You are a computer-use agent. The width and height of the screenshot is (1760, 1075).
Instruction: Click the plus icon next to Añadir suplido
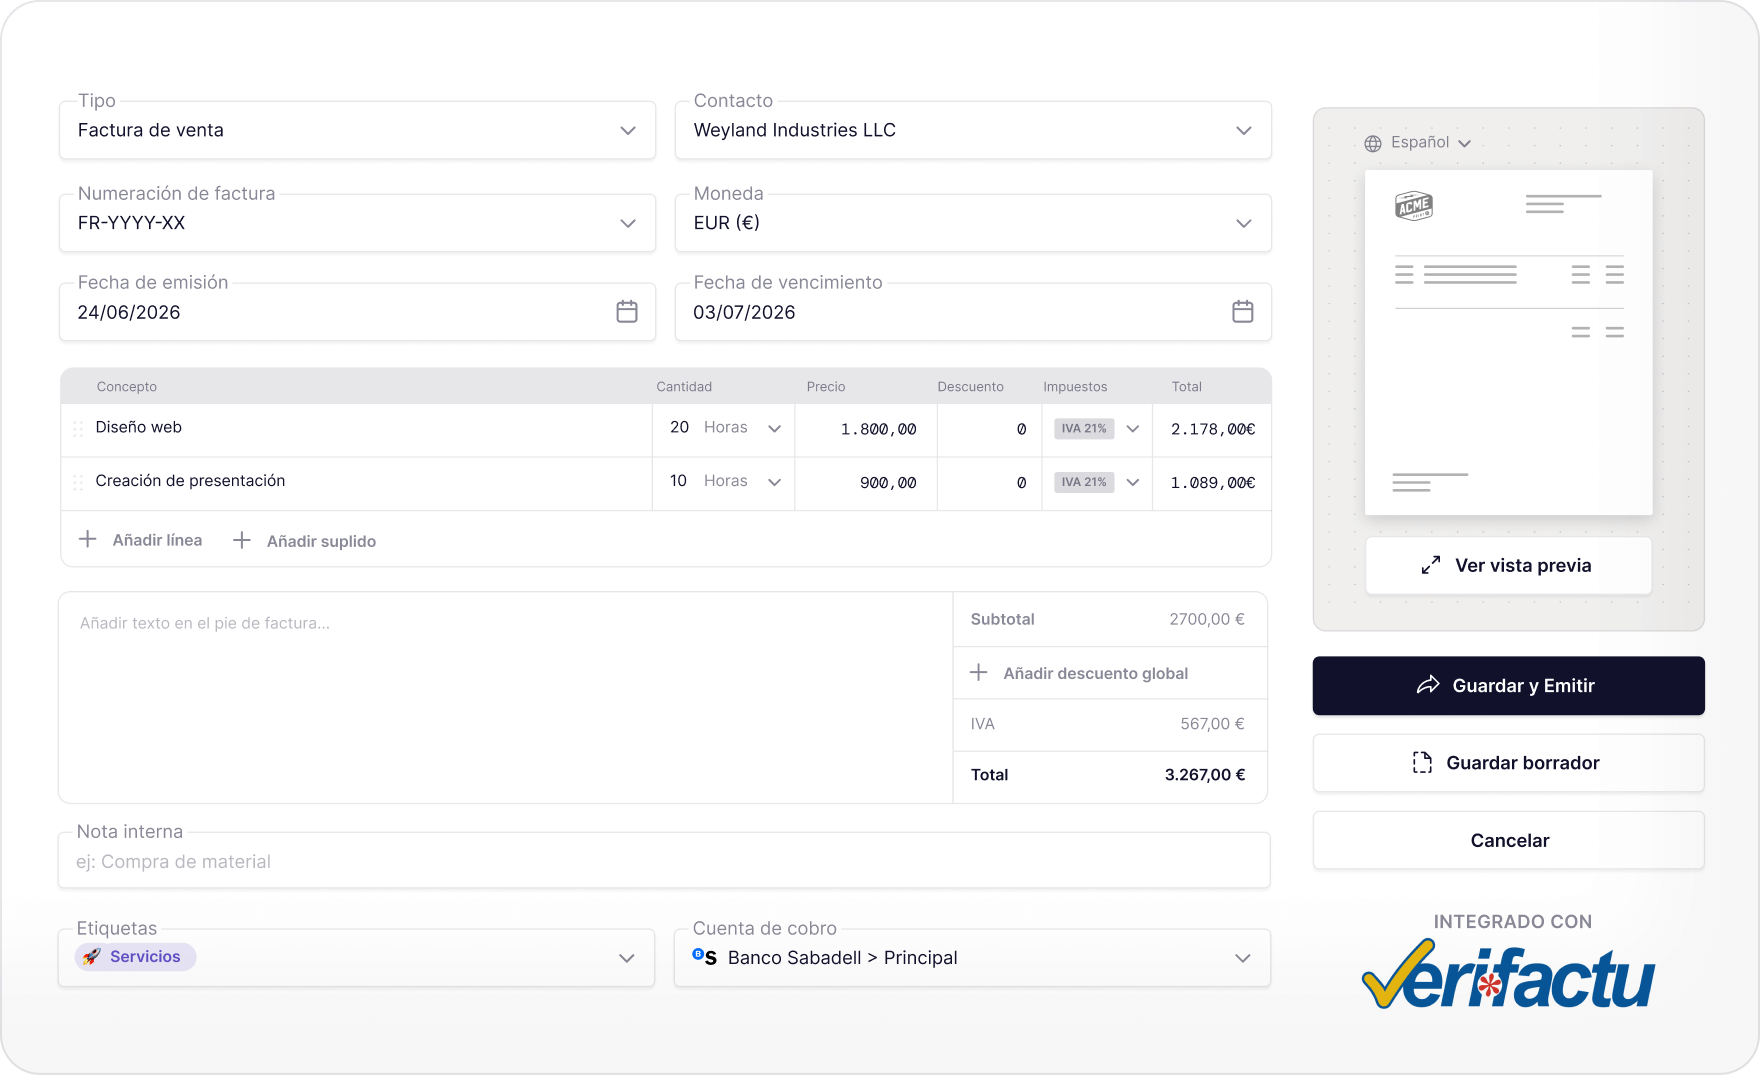[x=242, y=540]
